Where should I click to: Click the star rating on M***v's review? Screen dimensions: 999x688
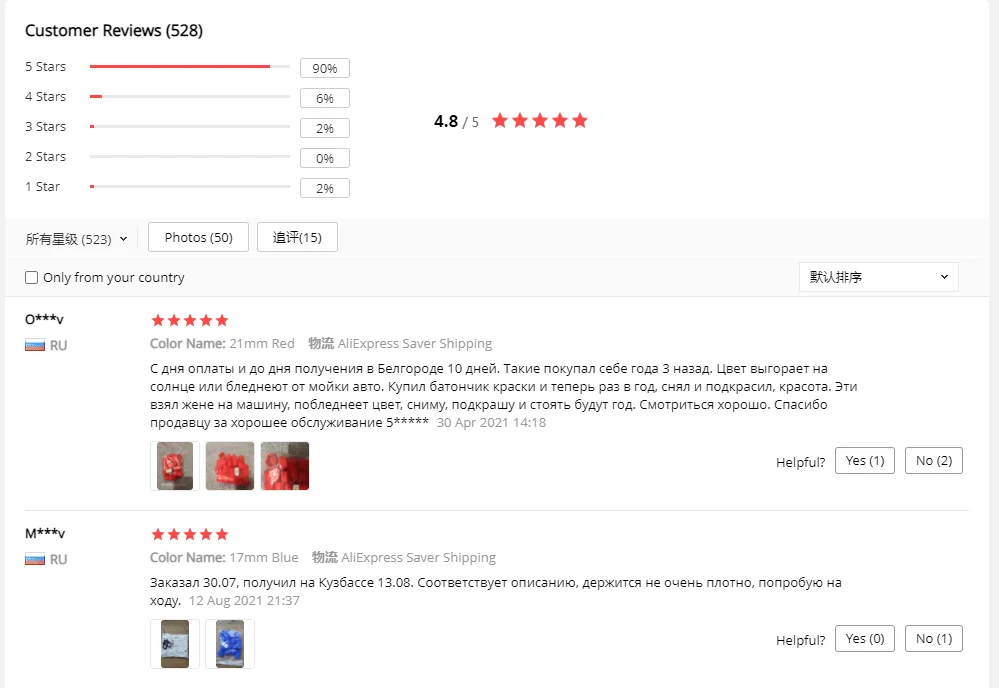tap(189, 534)
